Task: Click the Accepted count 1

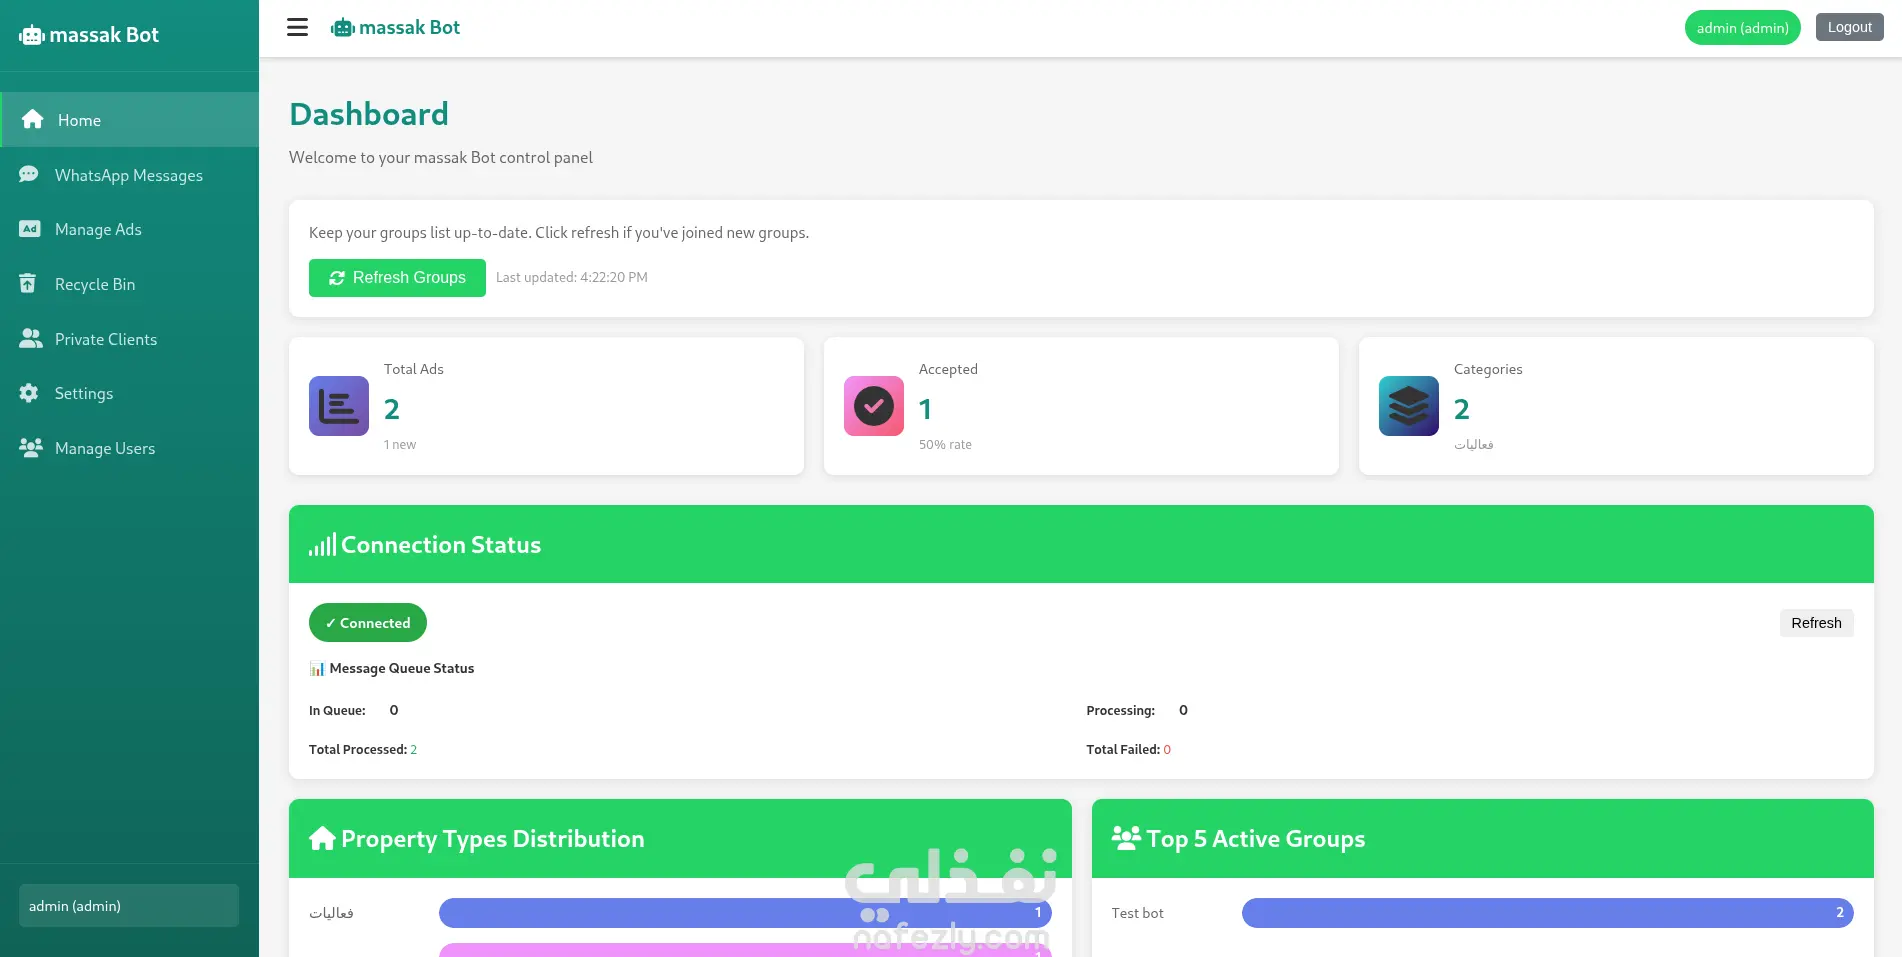Action: coord(926,409)
